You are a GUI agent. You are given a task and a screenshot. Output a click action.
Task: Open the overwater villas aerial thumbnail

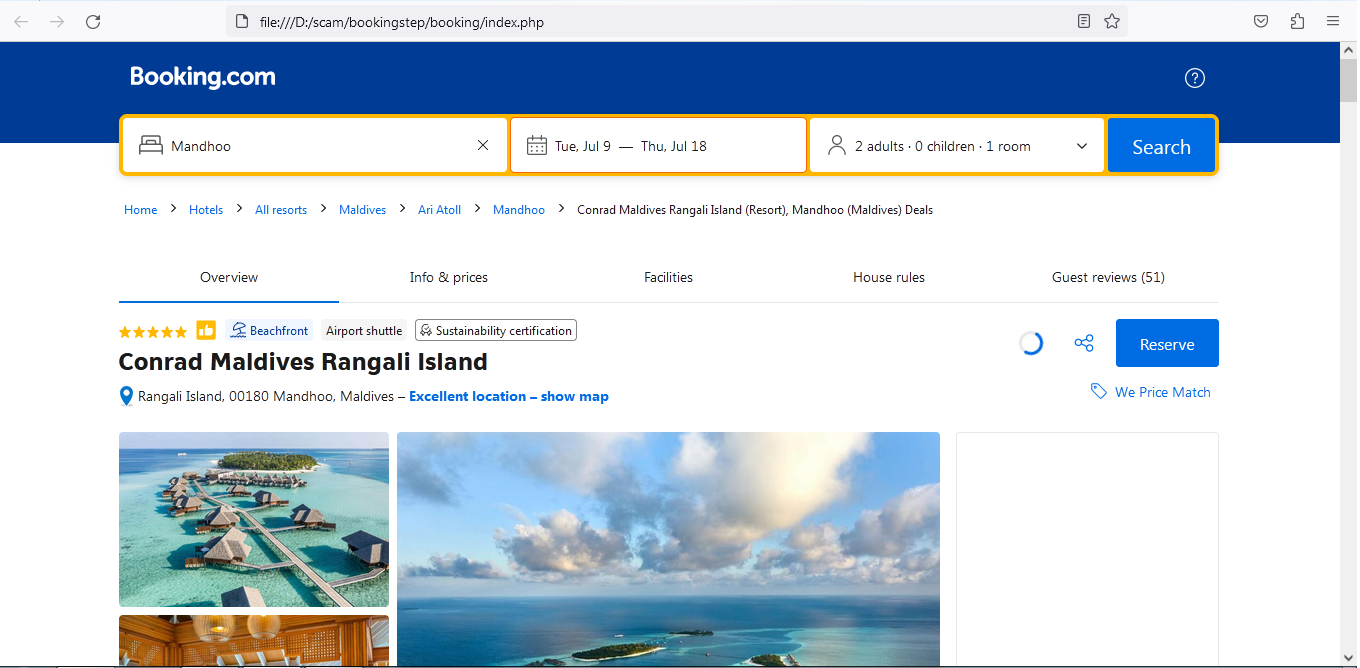[x=254, y=519]
